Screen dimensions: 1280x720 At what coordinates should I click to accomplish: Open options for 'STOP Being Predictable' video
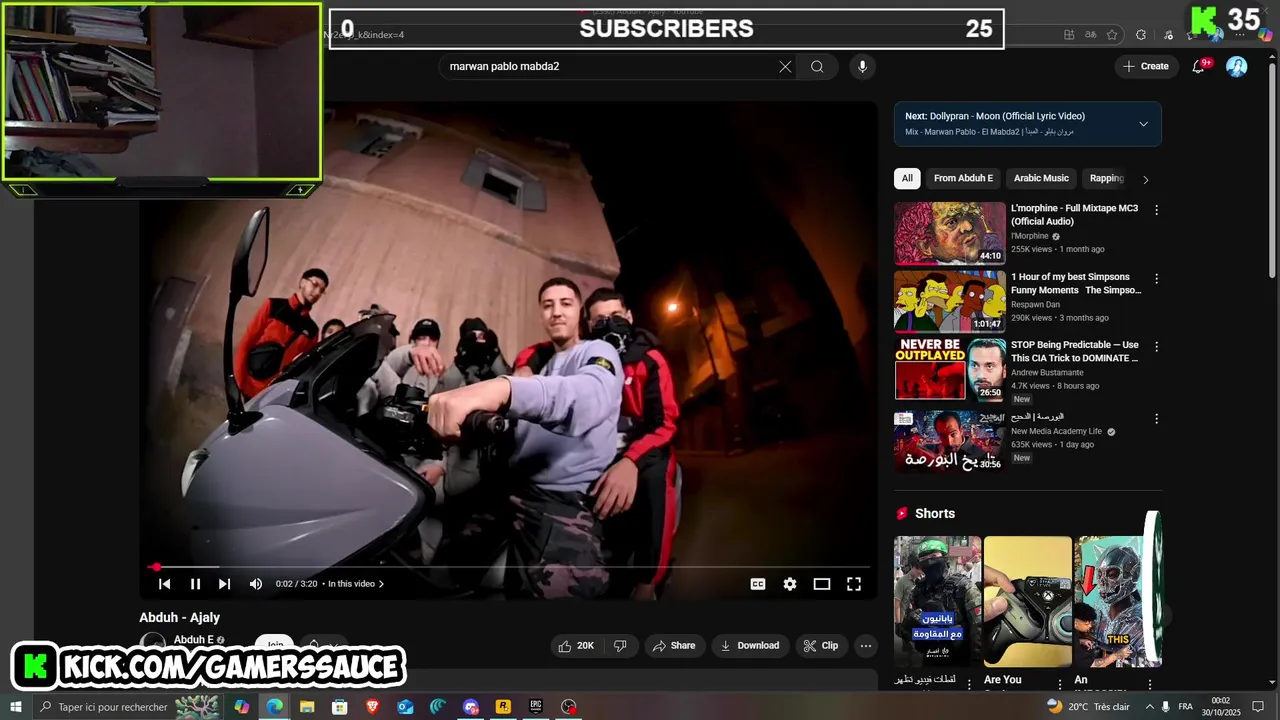[1157, 346]
